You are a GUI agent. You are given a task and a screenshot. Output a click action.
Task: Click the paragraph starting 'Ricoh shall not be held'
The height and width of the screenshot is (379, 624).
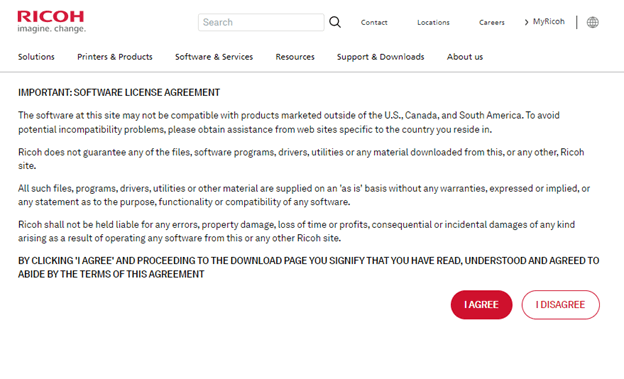(296, 231)
